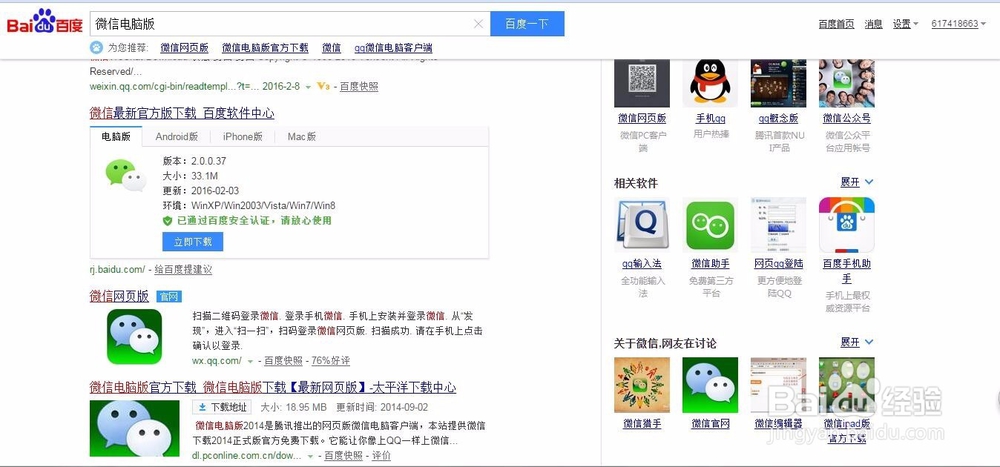
Task: Open the 网页qq登陆 link
Action: pos(778,263)
